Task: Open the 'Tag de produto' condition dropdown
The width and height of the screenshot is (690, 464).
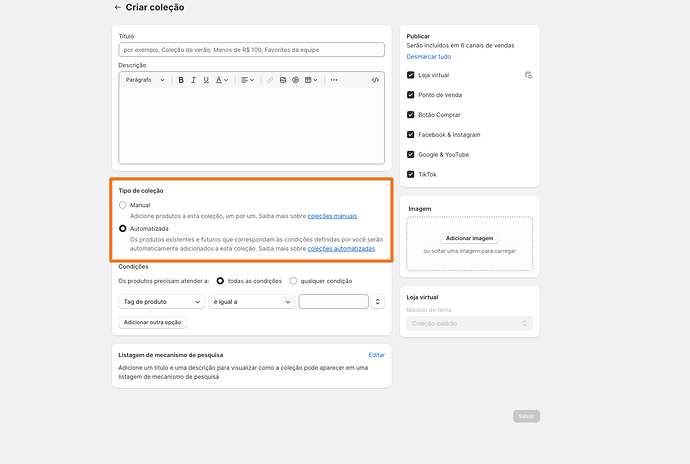Action: (160, 301)
